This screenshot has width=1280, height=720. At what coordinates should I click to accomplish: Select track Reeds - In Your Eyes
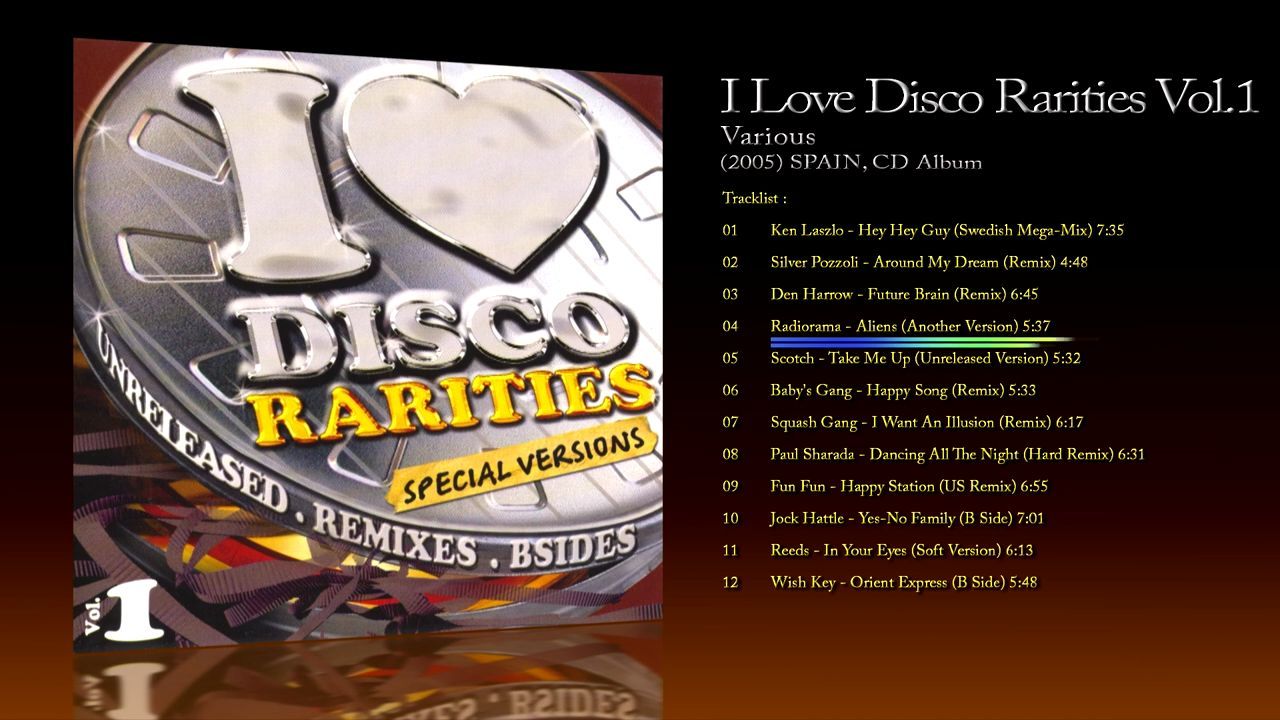pyautogui.click(x=901, y=550)
